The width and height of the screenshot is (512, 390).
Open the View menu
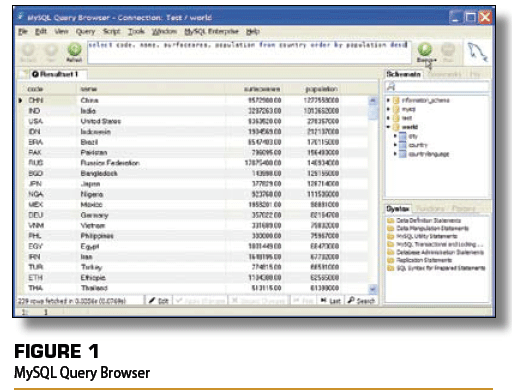pos(61,31)
